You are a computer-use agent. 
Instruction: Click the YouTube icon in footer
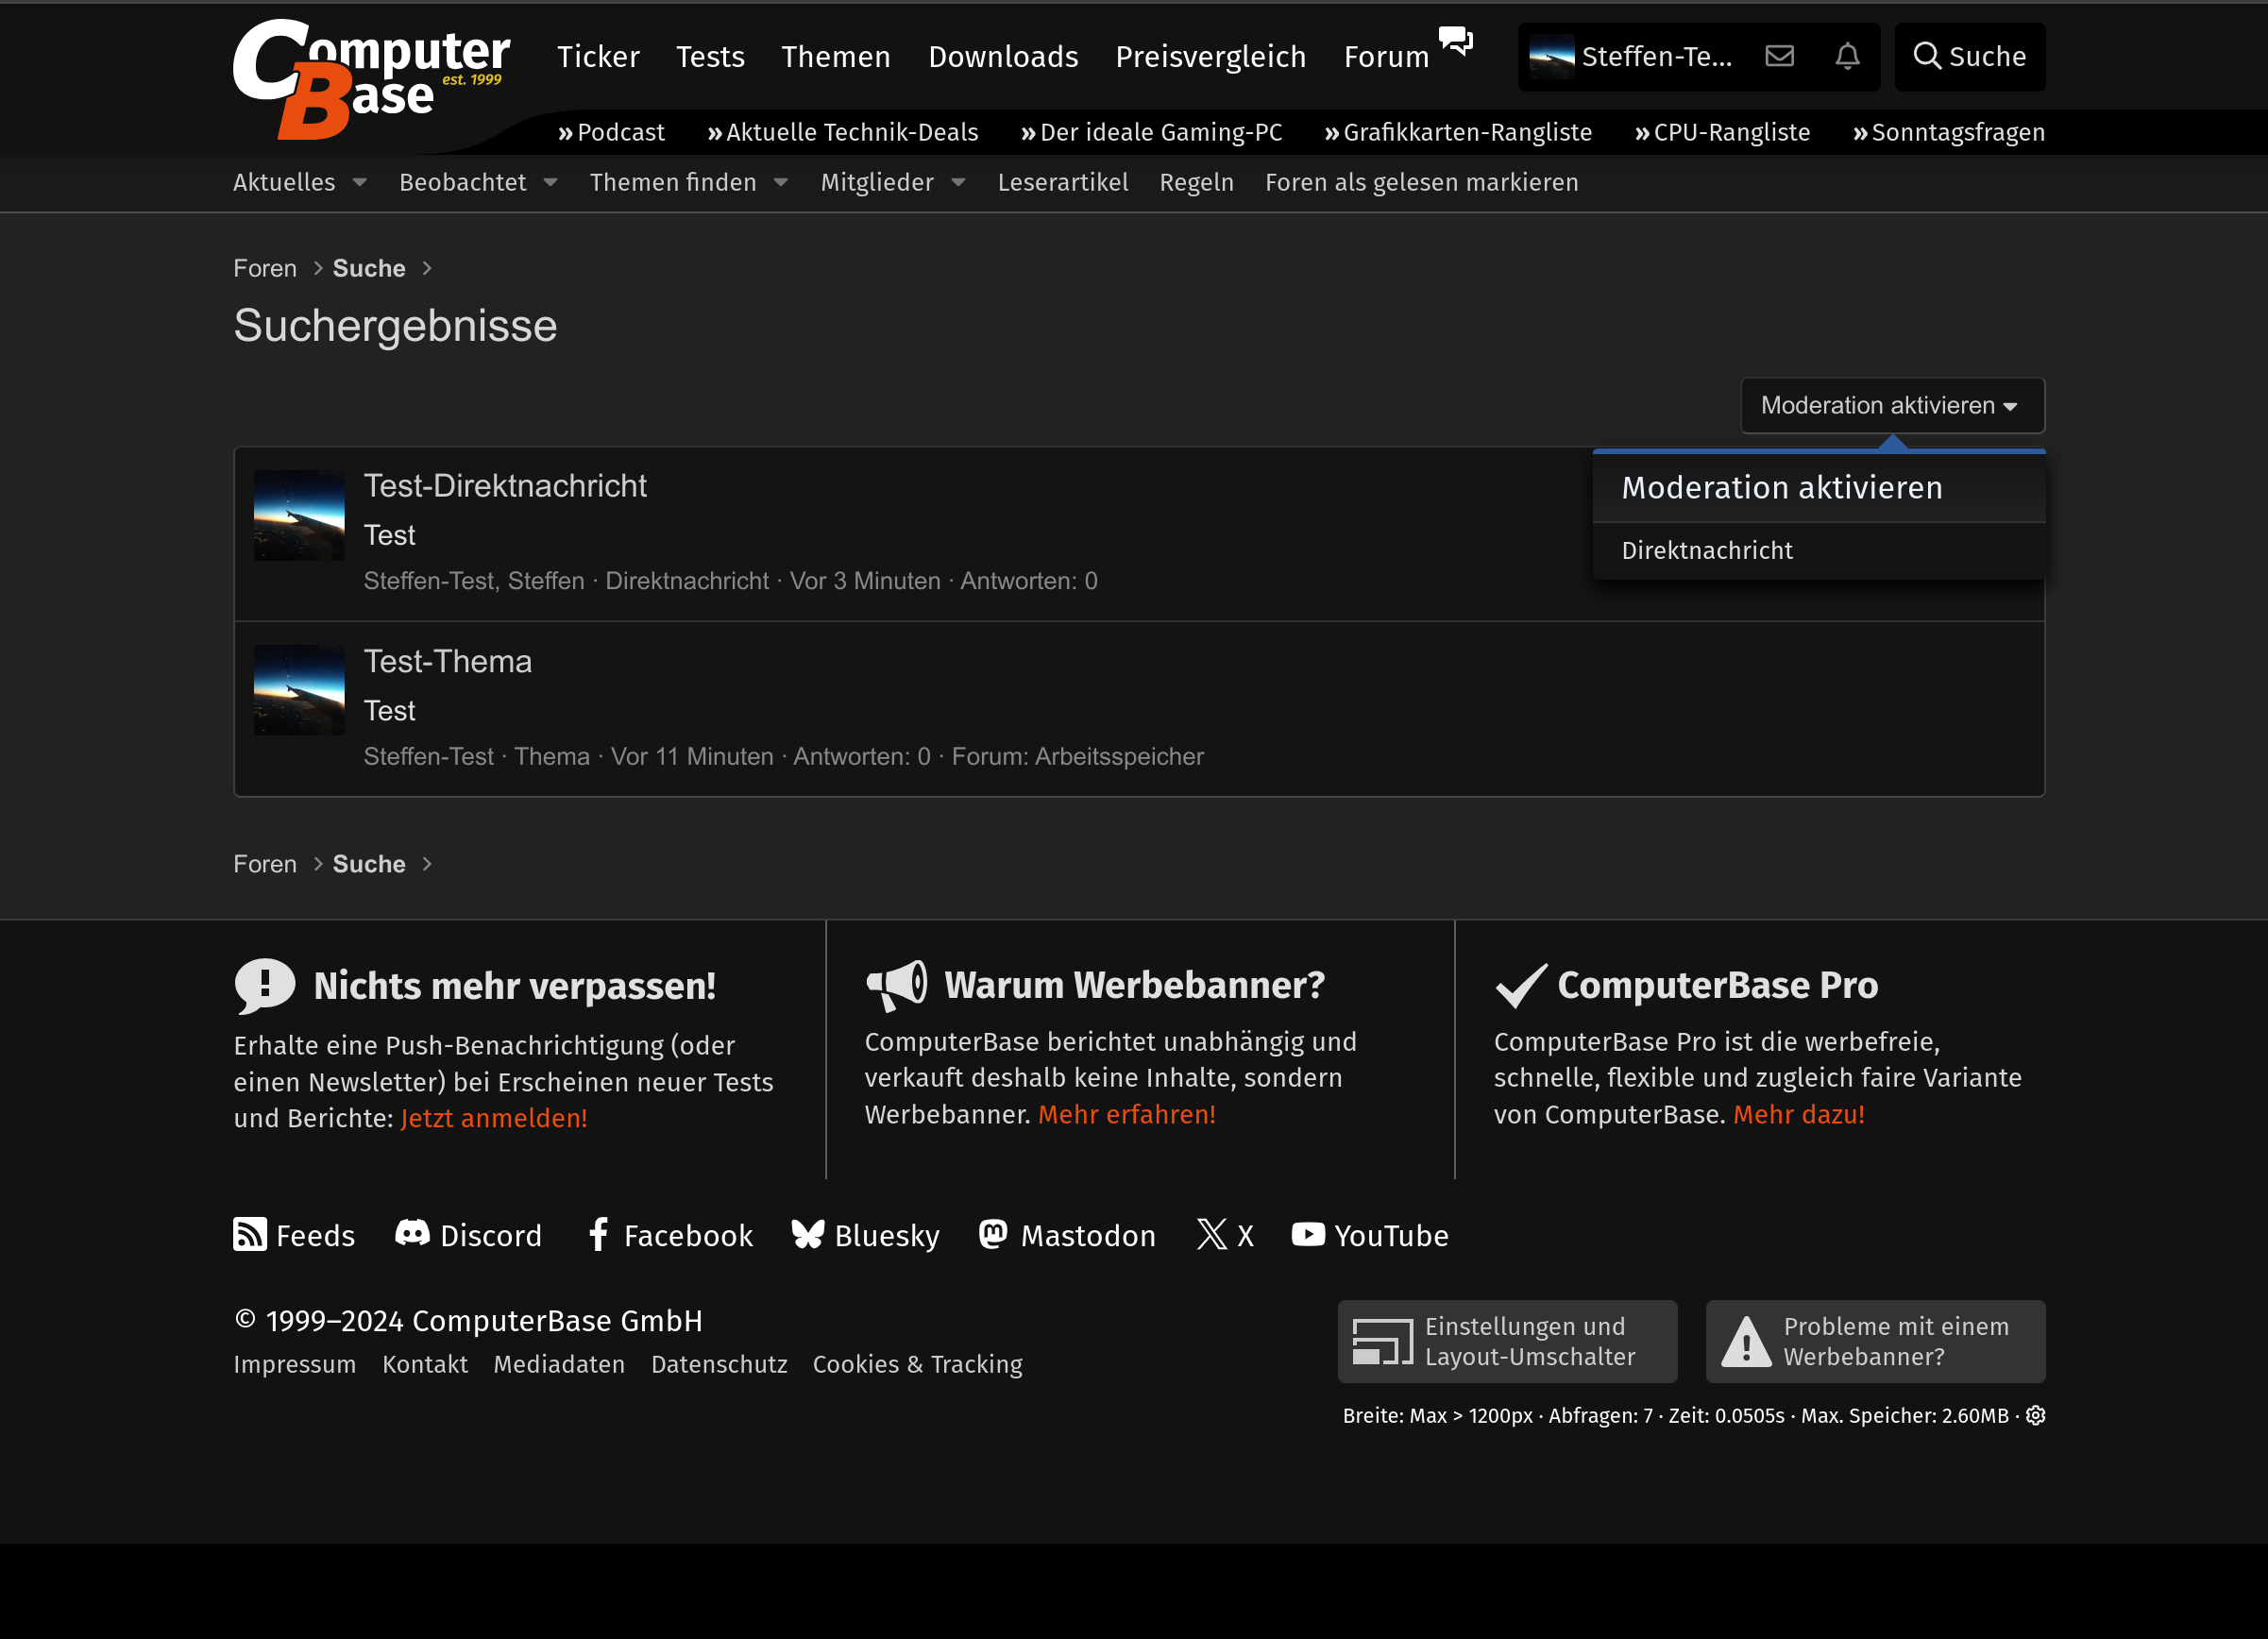(1307, 1234)
